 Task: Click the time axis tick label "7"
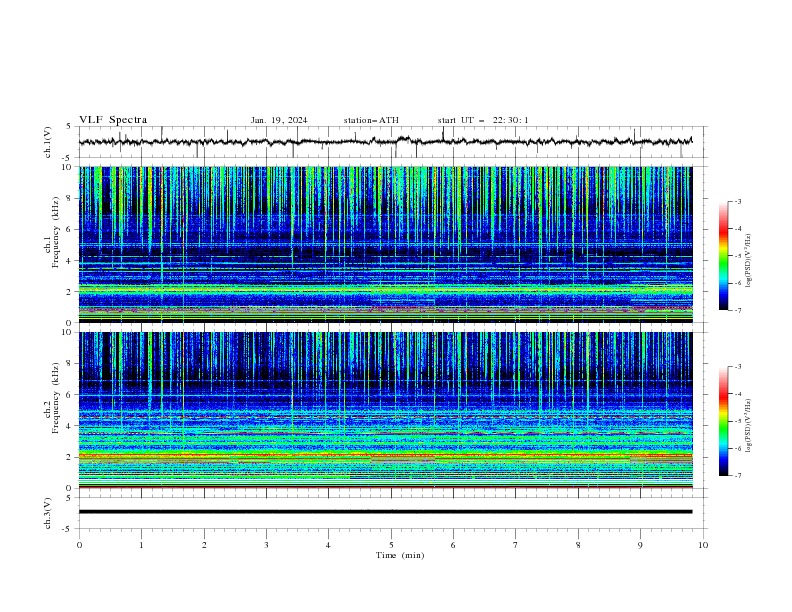point(516,545)
